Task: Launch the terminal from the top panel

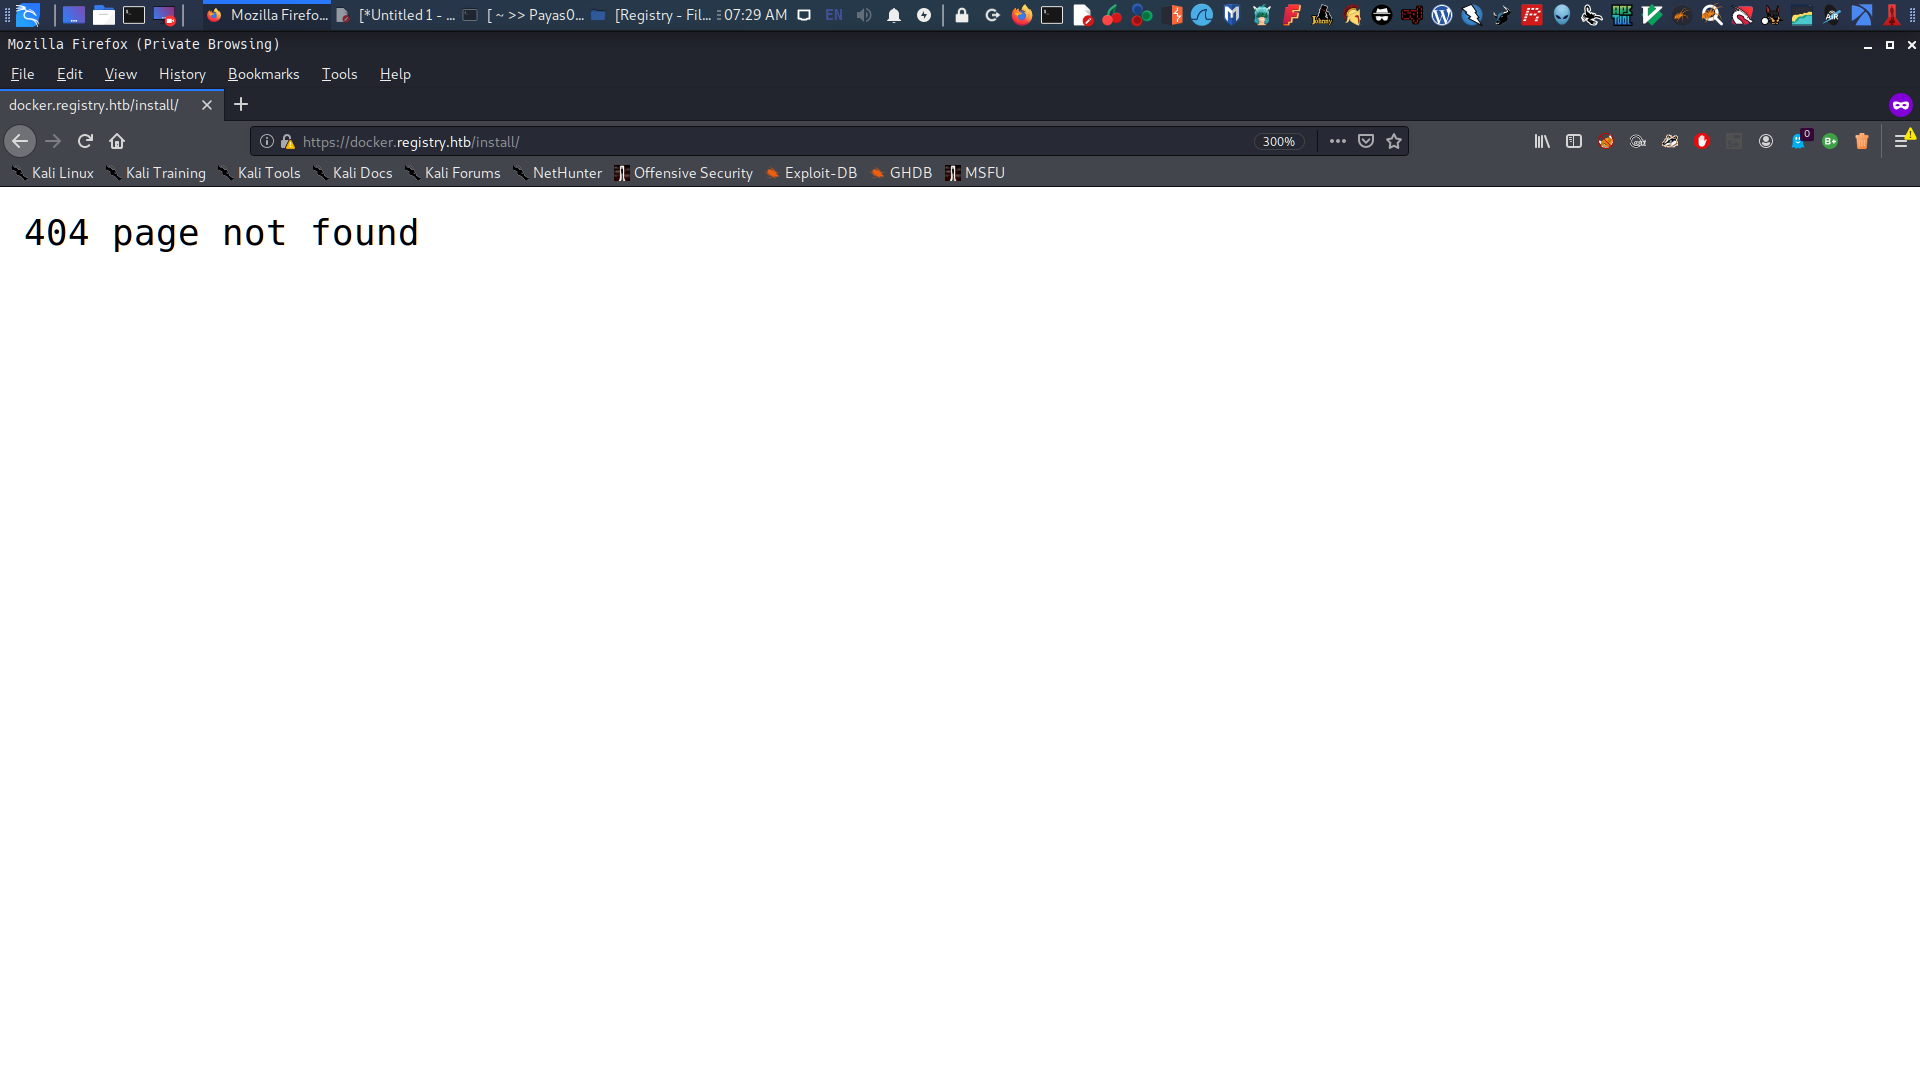Action: (x=134, y=15)
